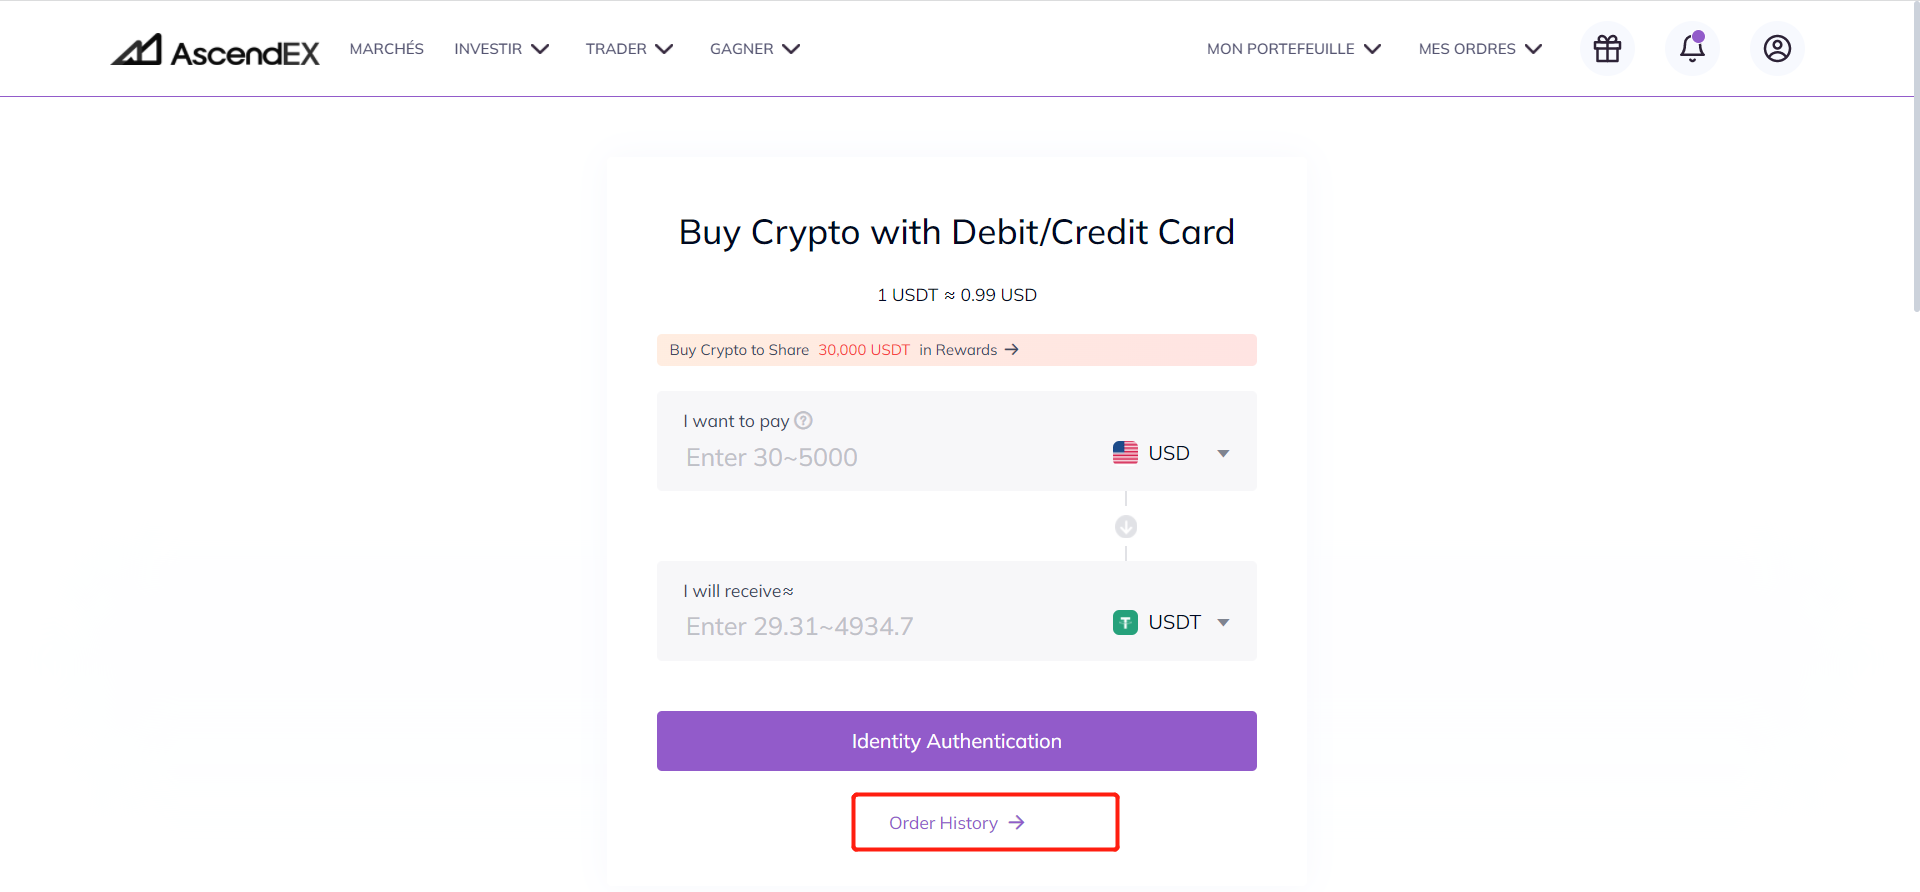The height and width of the screenshot is (892, 1920).
Task: Open MES ORDRES menu
Action: 1481,49
